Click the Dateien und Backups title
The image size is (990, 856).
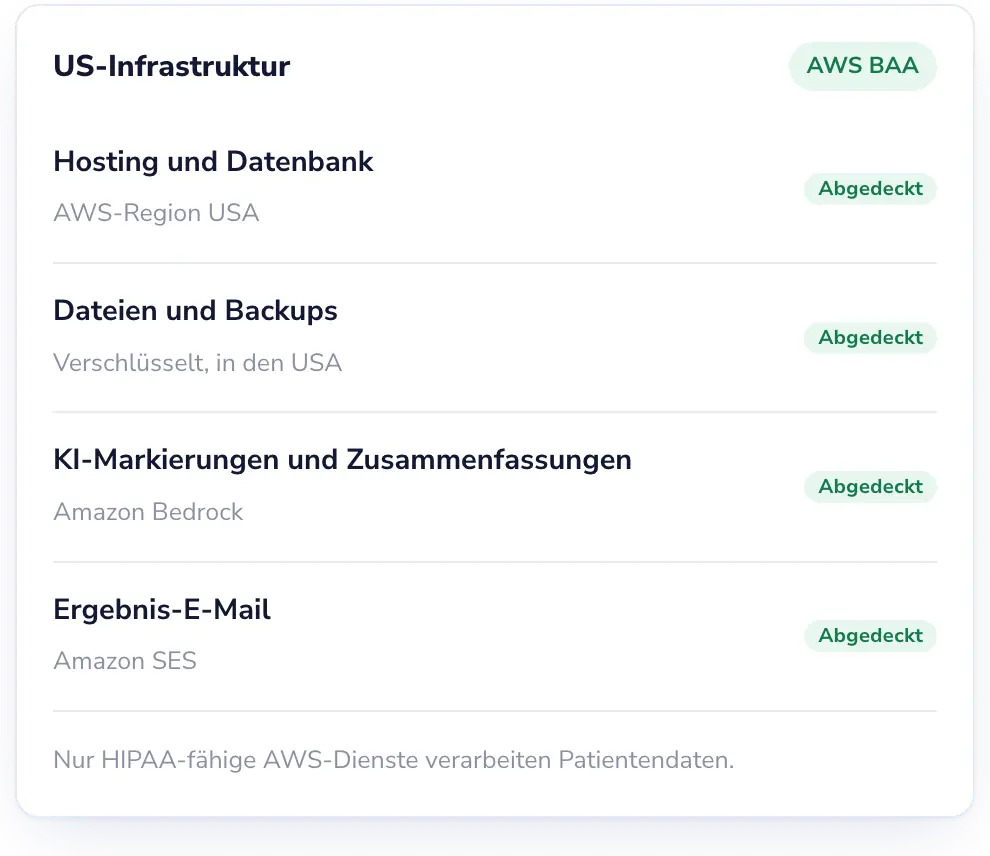click(195, 311)
